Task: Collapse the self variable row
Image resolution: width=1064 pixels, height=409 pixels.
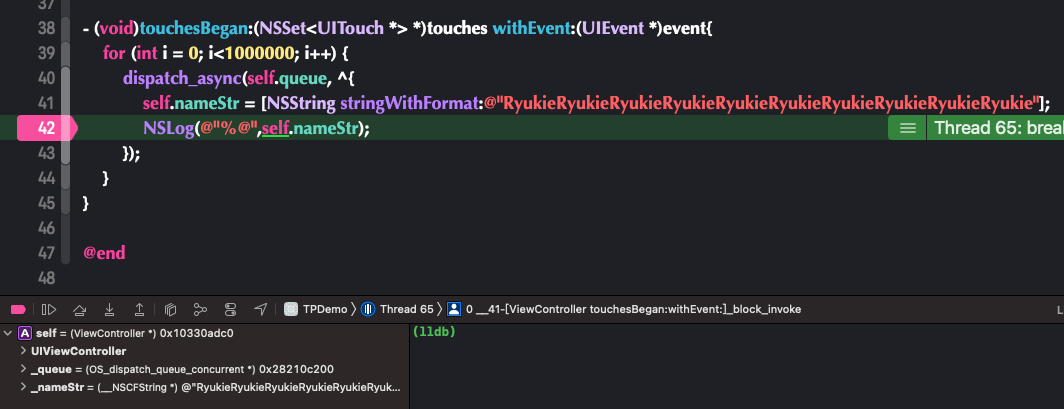Action: click(7, 333)
